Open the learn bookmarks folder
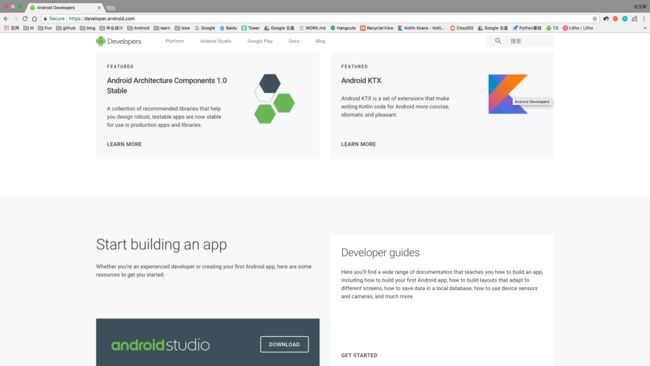 [x=162, y=28]
